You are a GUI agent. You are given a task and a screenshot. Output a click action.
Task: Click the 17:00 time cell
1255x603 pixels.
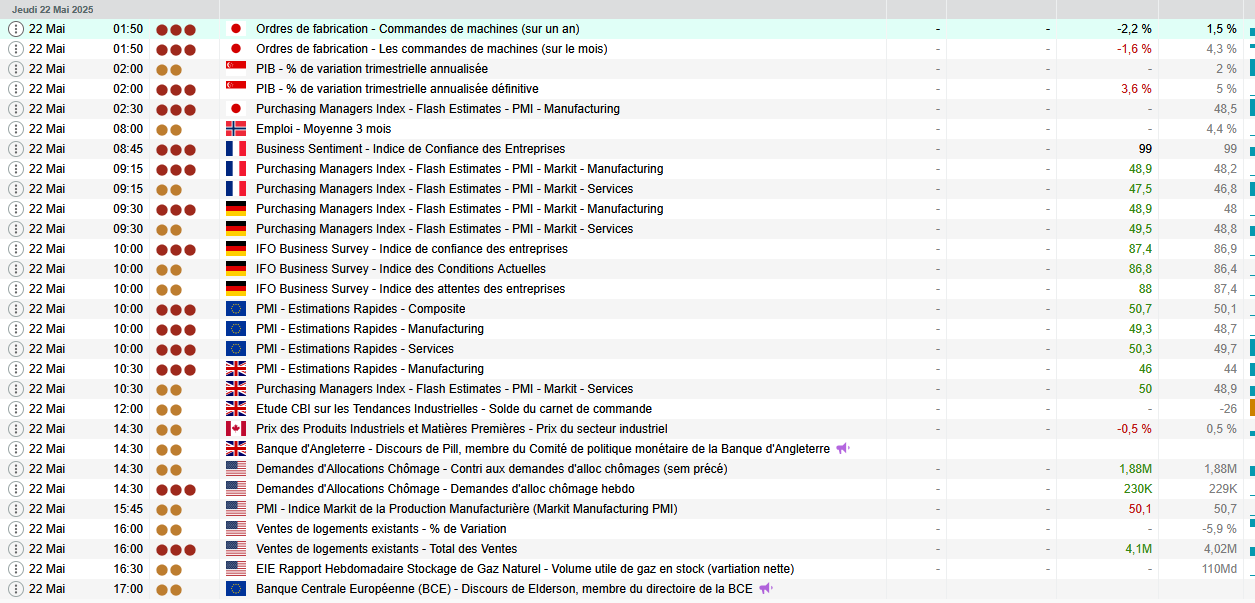pyautogui.click(x=128, y=589)
